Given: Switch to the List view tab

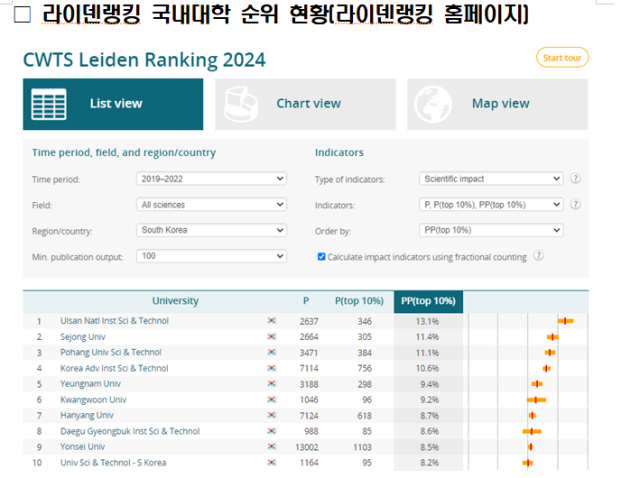Looking at the screenshot, I should [x=113, y=104].
